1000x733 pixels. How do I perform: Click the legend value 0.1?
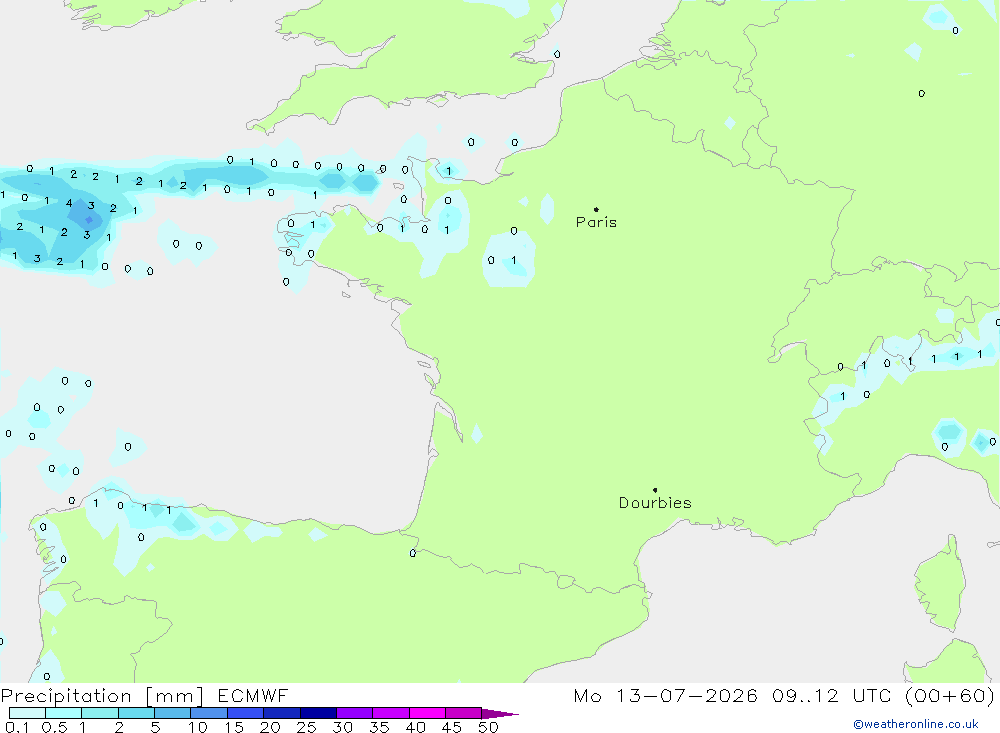pos(17,727)
